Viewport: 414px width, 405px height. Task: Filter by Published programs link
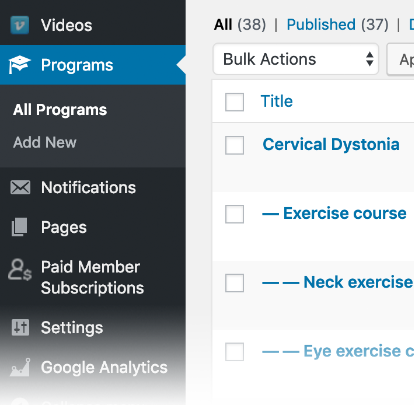point(321,25)
